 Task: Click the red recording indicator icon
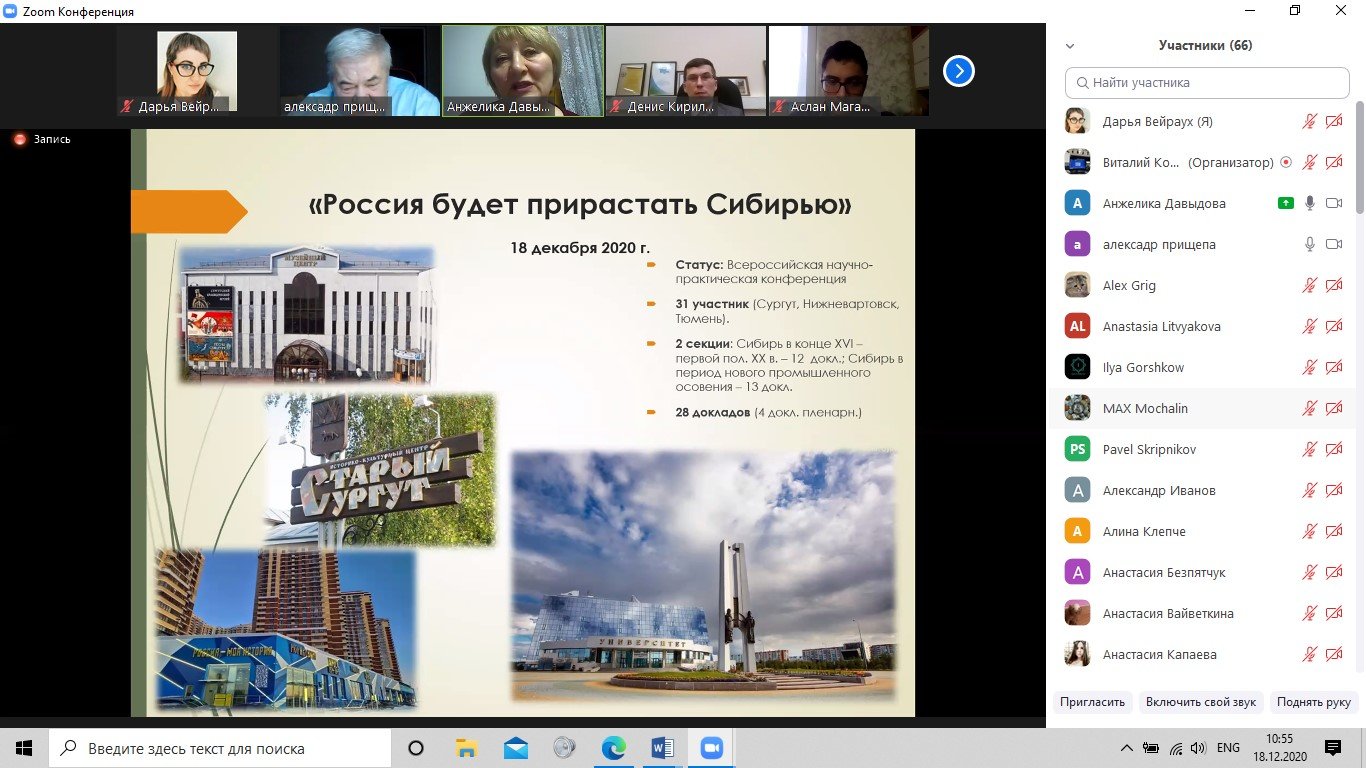(19, 140)
